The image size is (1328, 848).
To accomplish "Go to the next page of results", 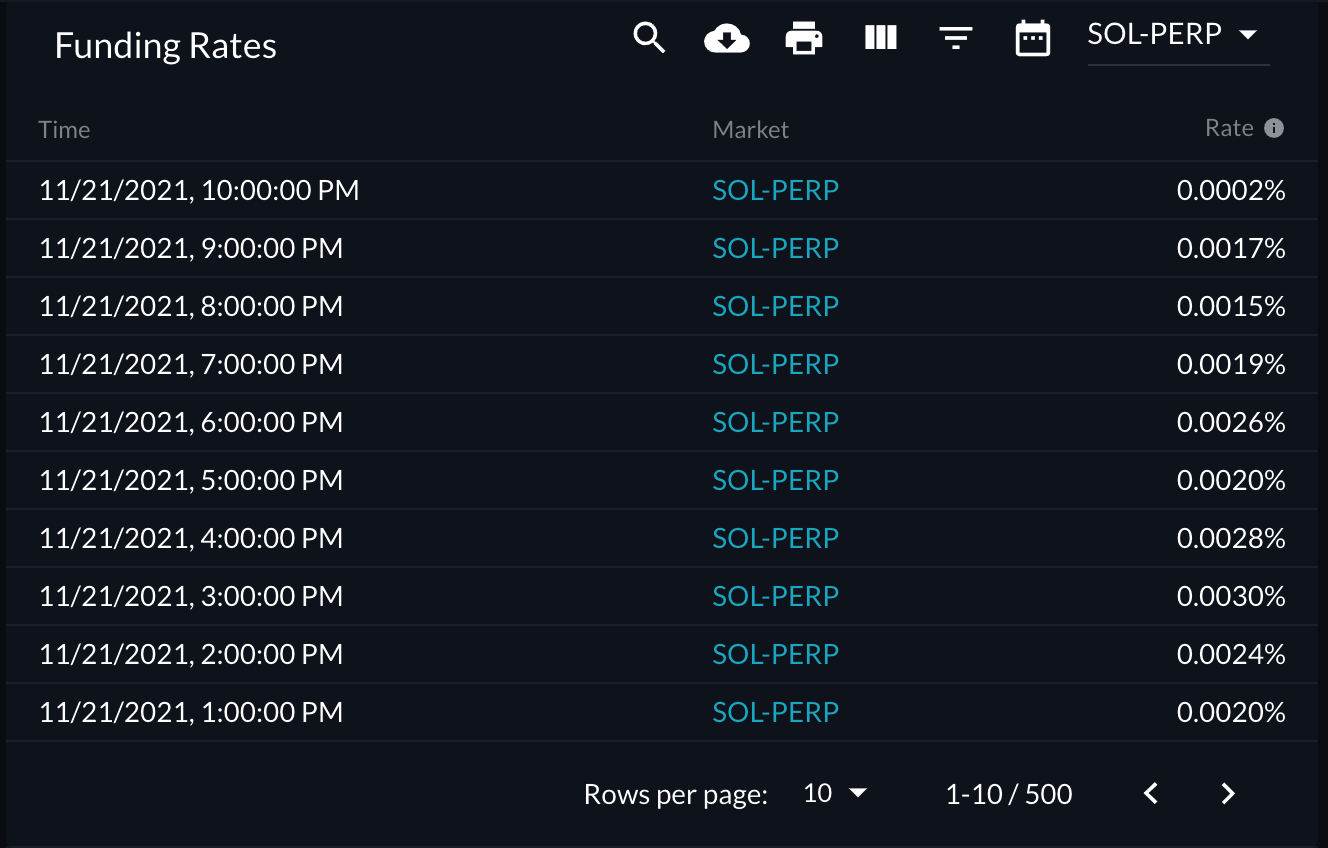I will (1228, 794).
